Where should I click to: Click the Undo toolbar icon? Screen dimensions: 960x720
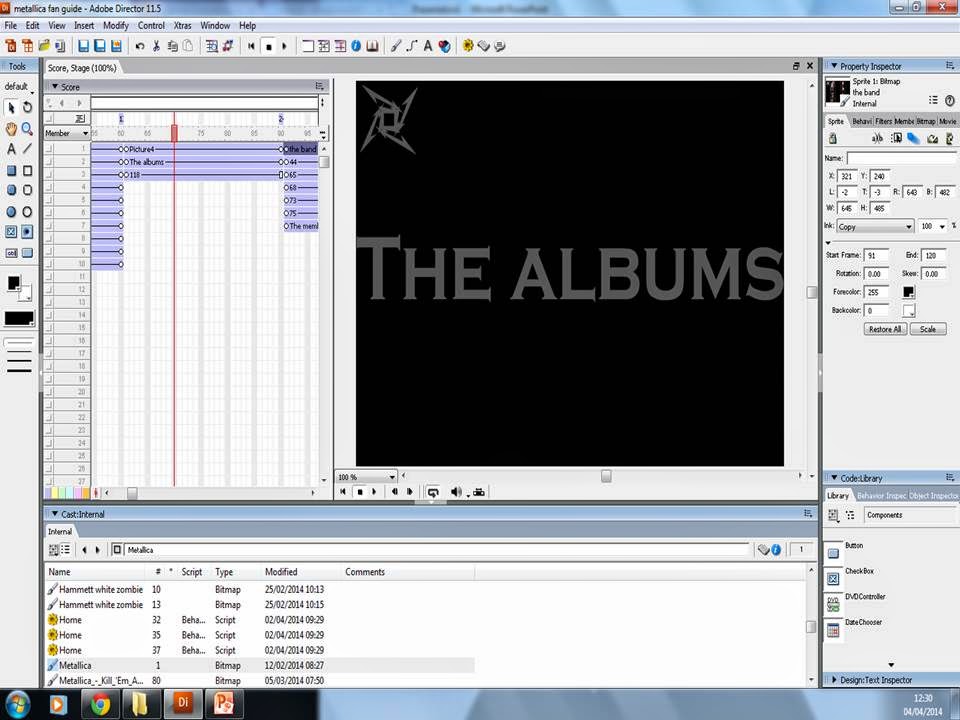point(140,46)
